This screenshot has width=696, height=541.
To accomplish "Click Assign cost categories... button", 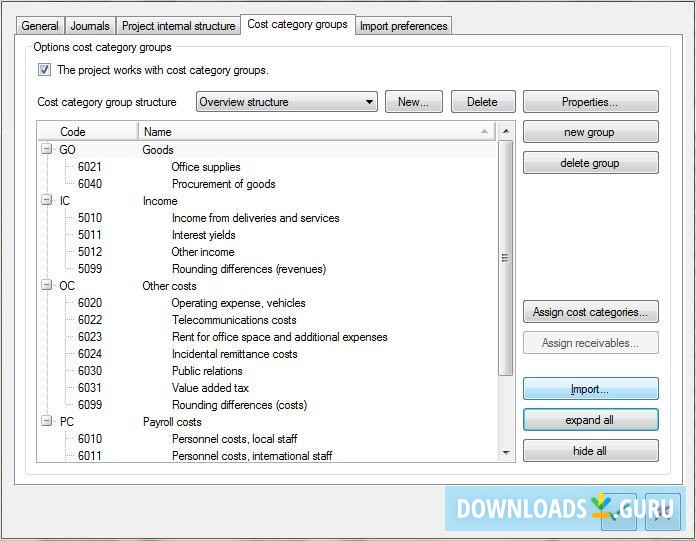I will [590, 312].
